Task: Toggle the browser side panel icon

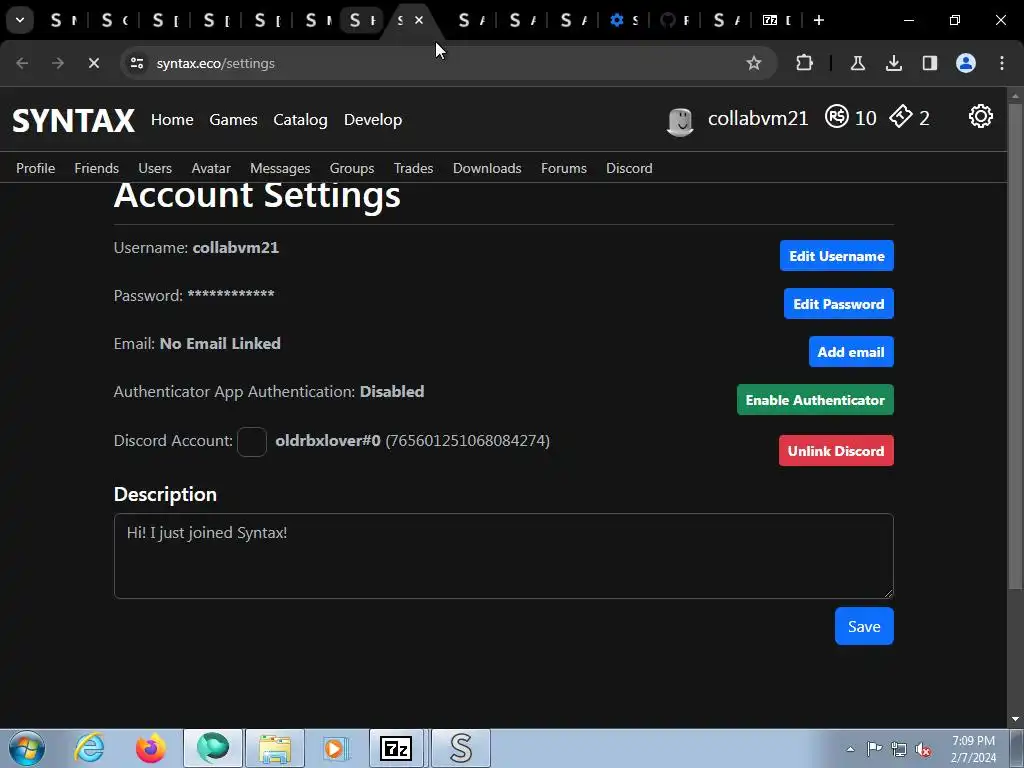Action: pos(929,63)
